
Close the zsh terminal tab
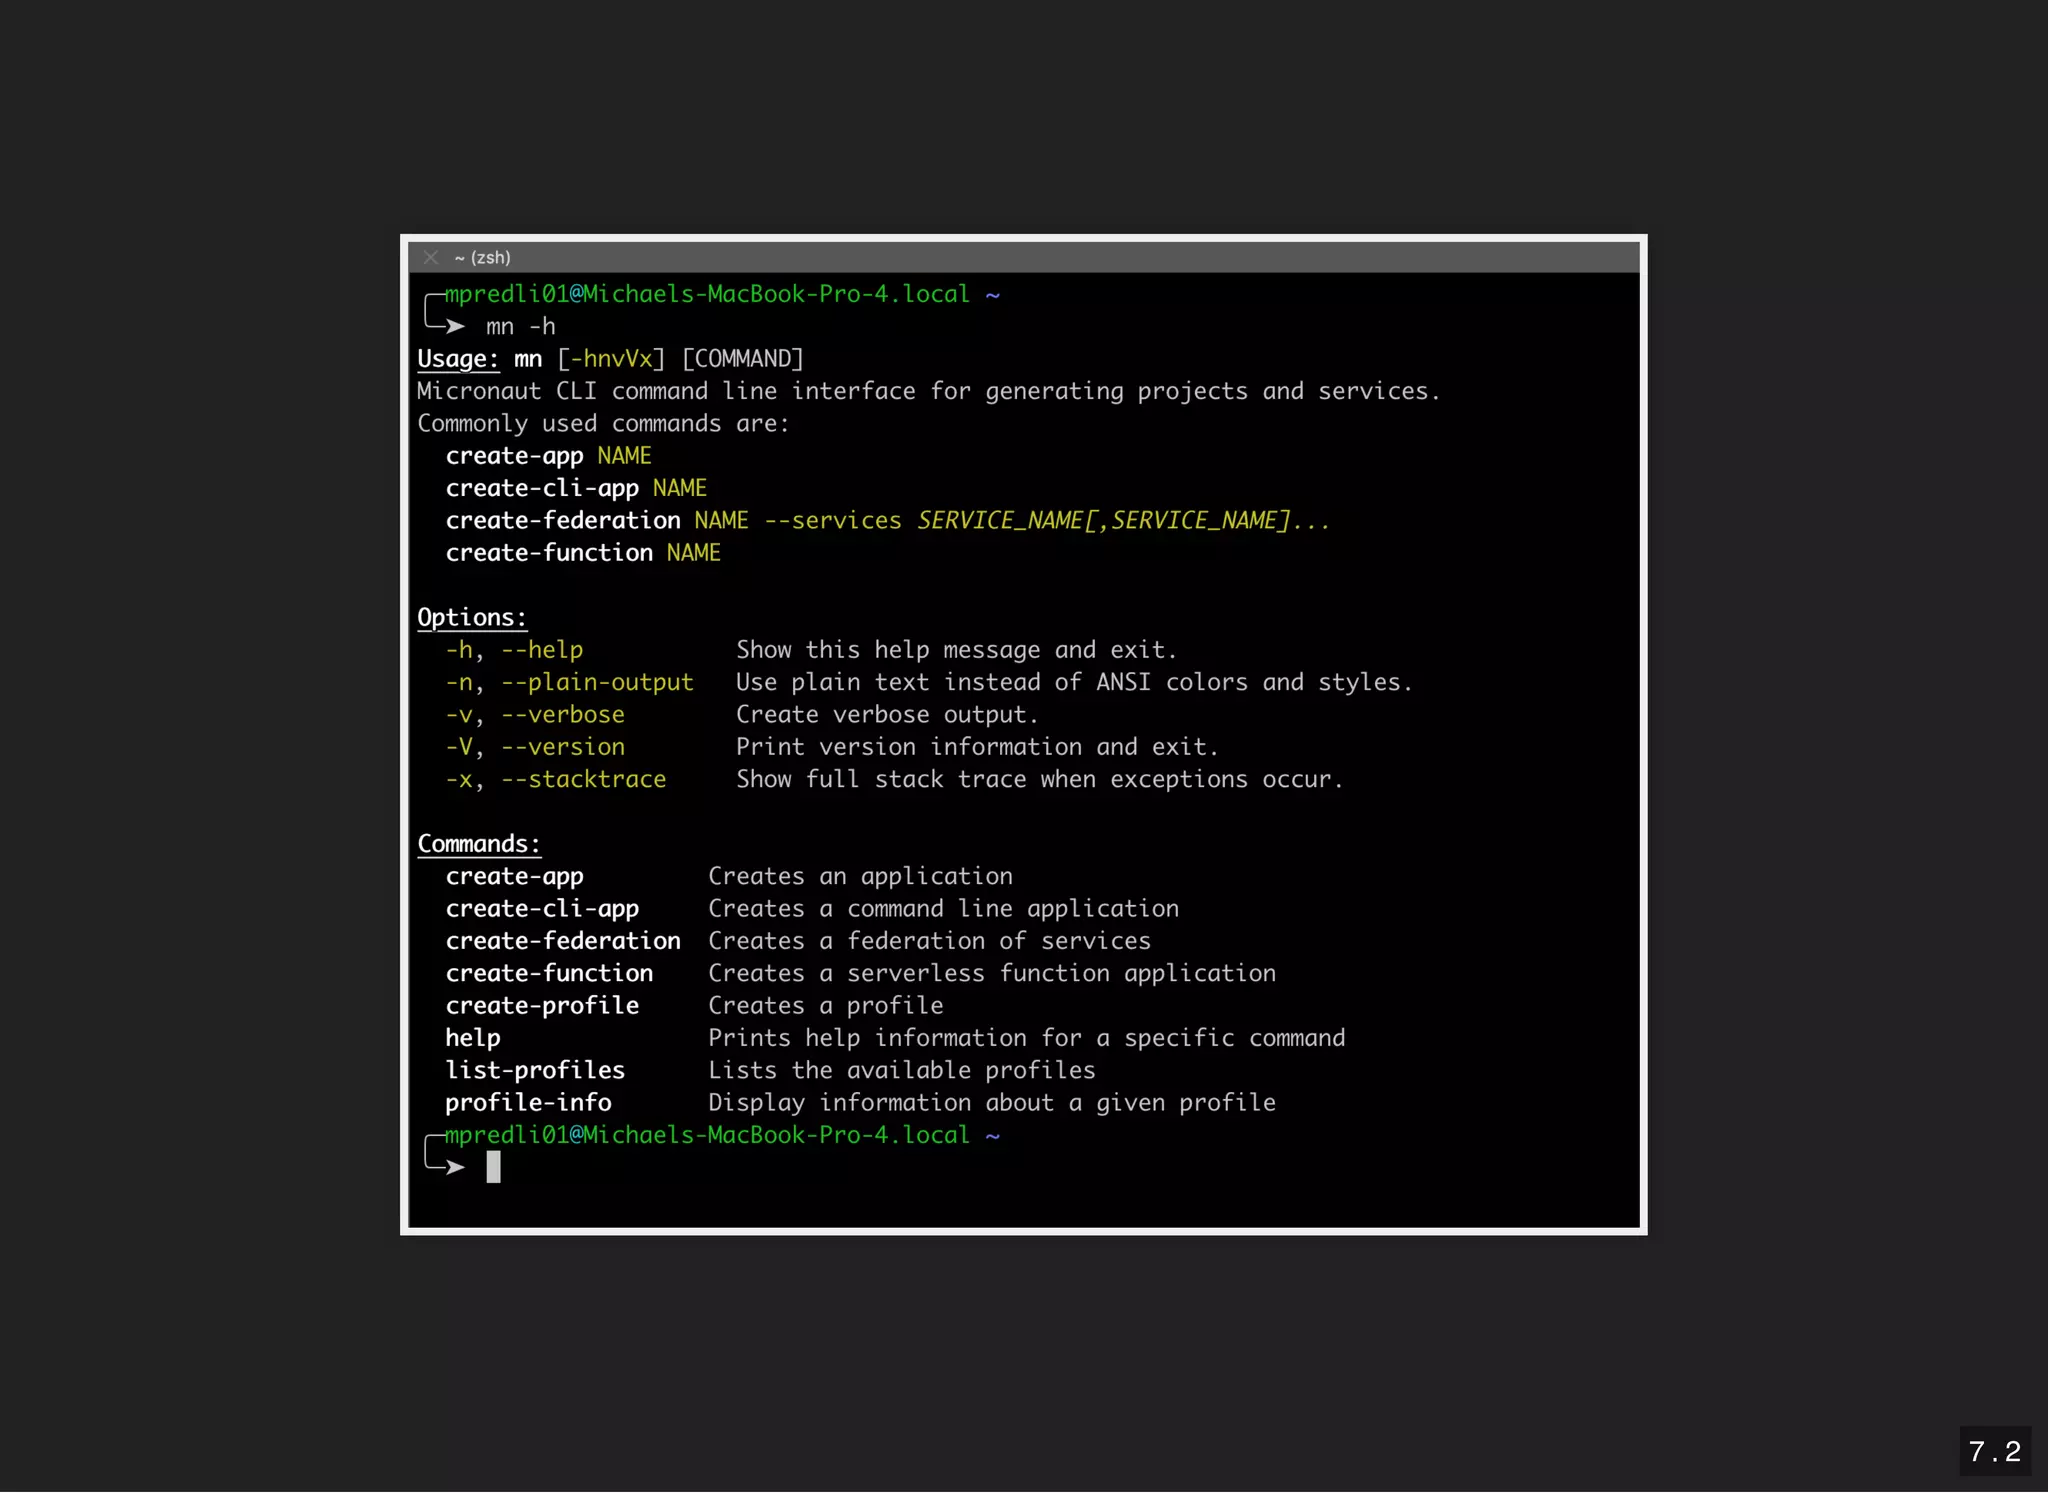coord(431,258)
